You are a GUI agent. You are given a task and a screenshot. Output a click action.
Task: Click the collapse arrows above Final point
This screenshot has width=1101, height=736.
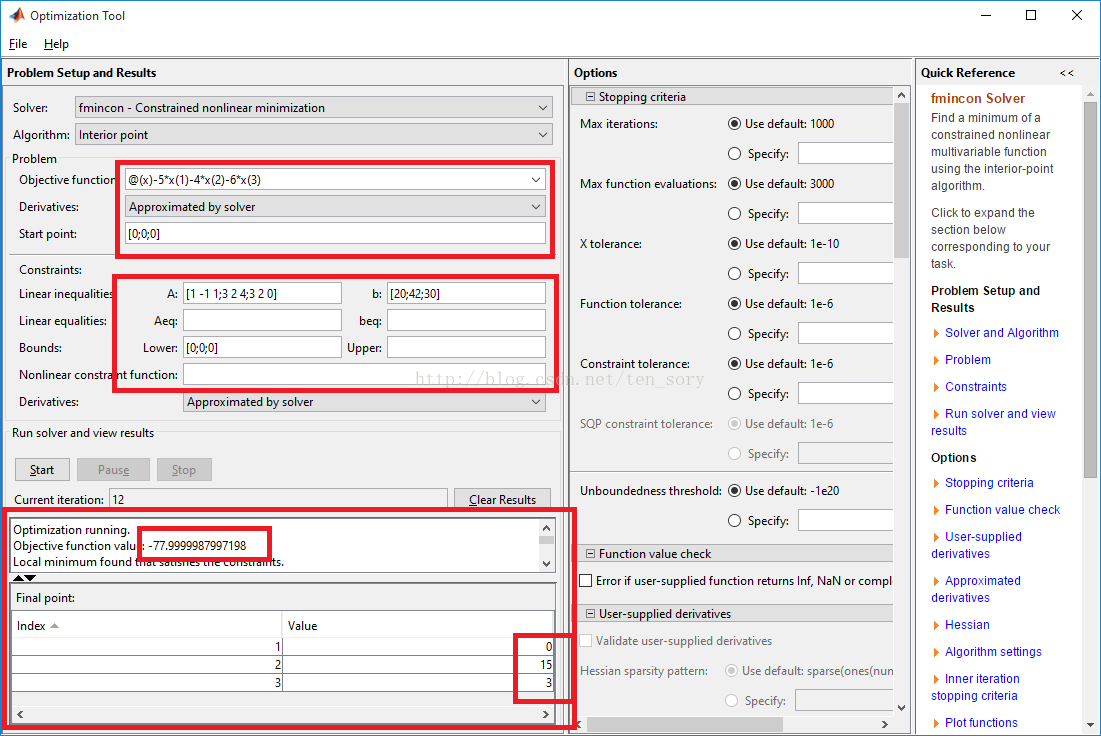pyautogui.click(x=24, y=578)
